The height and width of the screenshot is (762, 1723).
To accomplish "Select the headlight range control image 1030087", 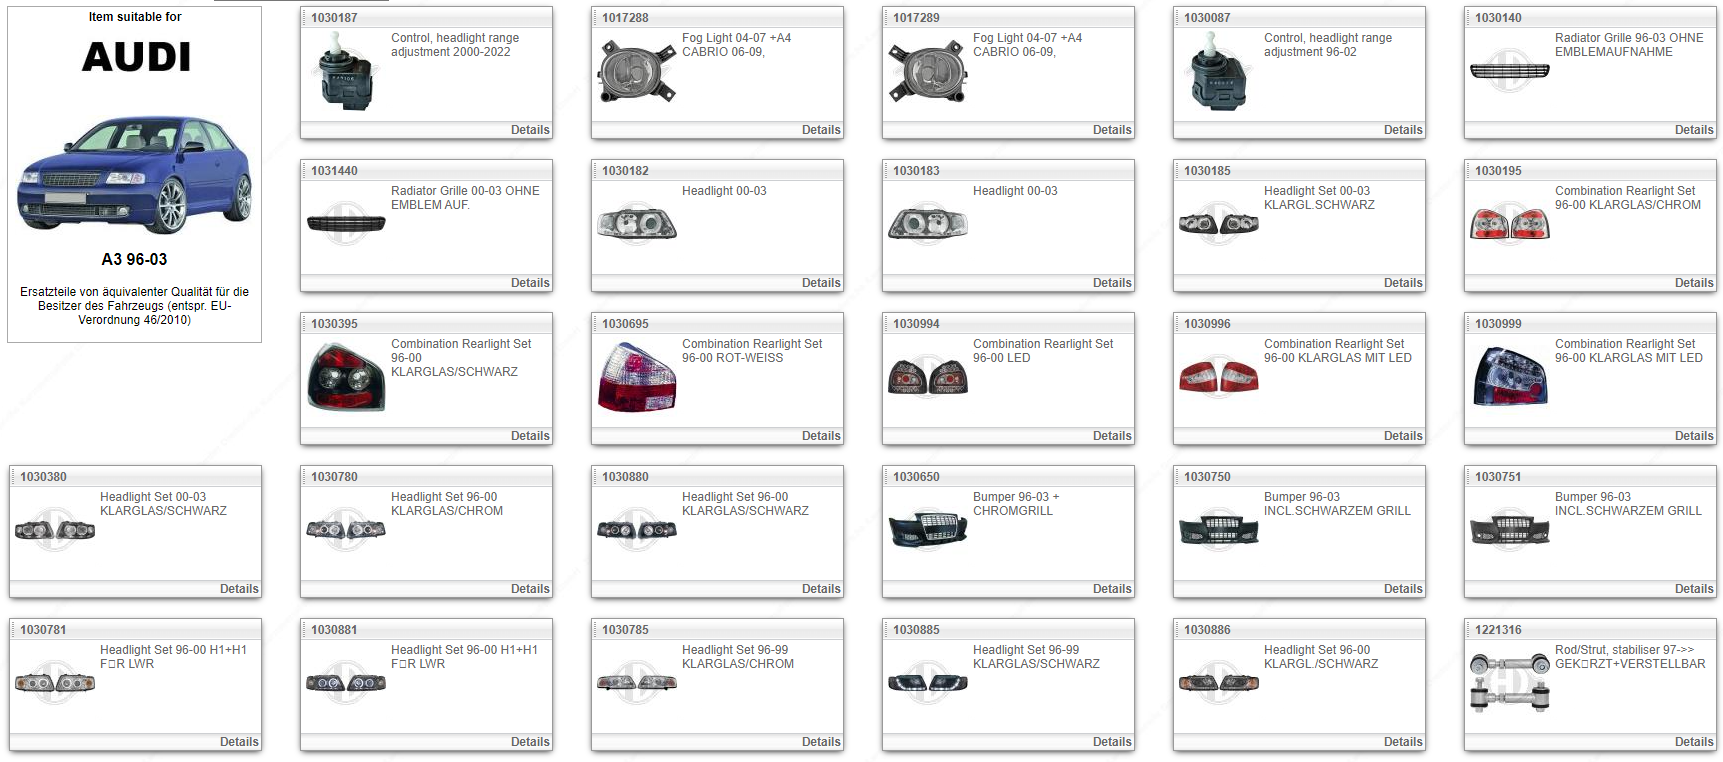I will pyautogui.click(x=1217, y=70).
